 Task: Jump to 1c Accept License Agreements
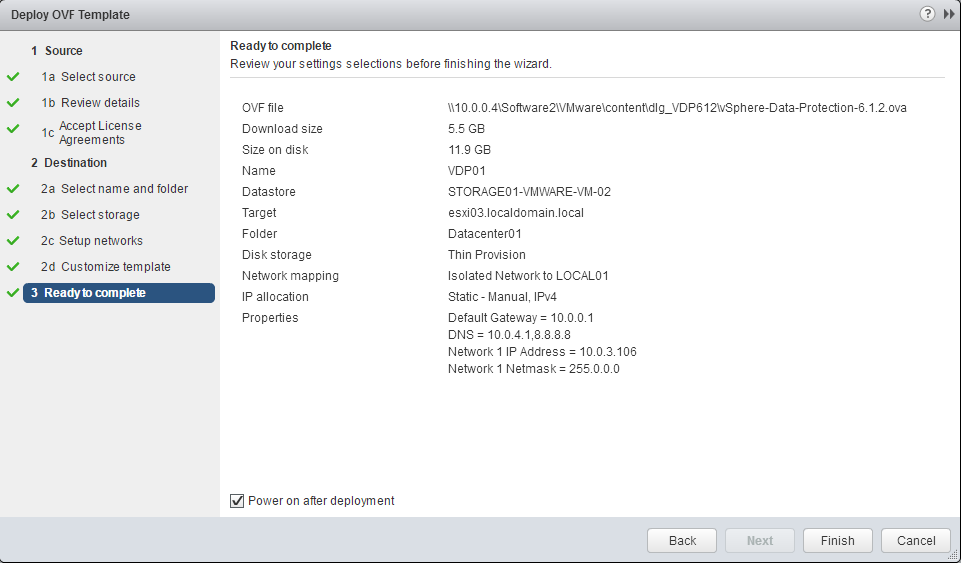pyautogui.click(x=100, y=133)
